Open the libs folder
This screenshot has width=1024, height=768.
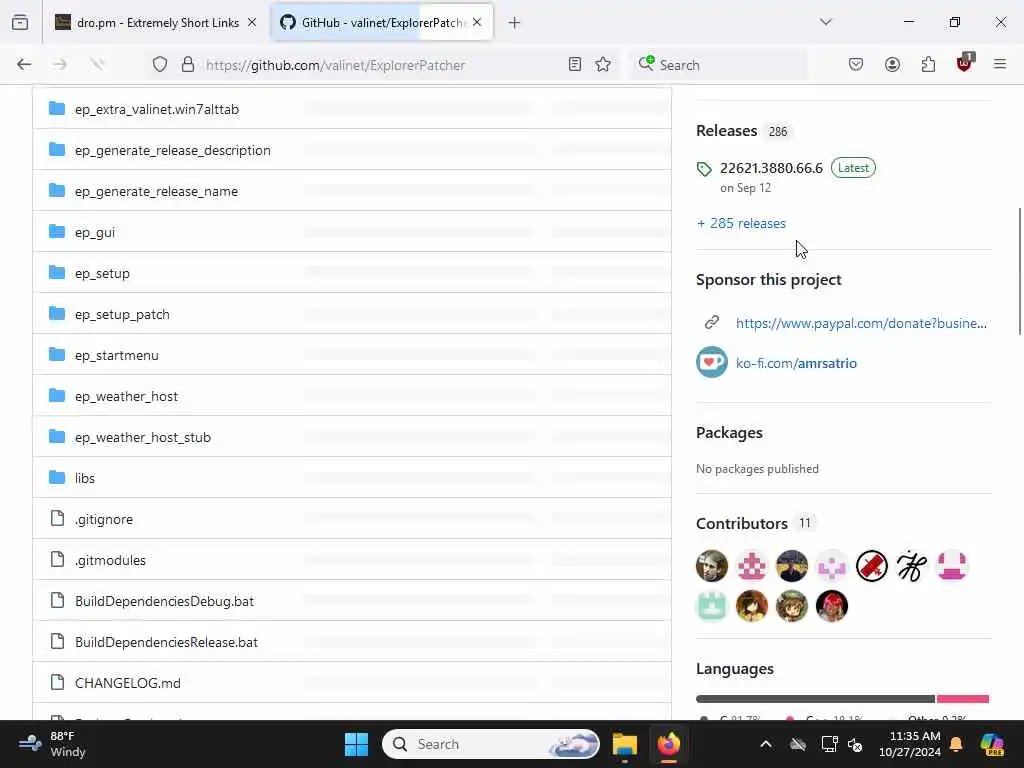[x=85, y=479]
